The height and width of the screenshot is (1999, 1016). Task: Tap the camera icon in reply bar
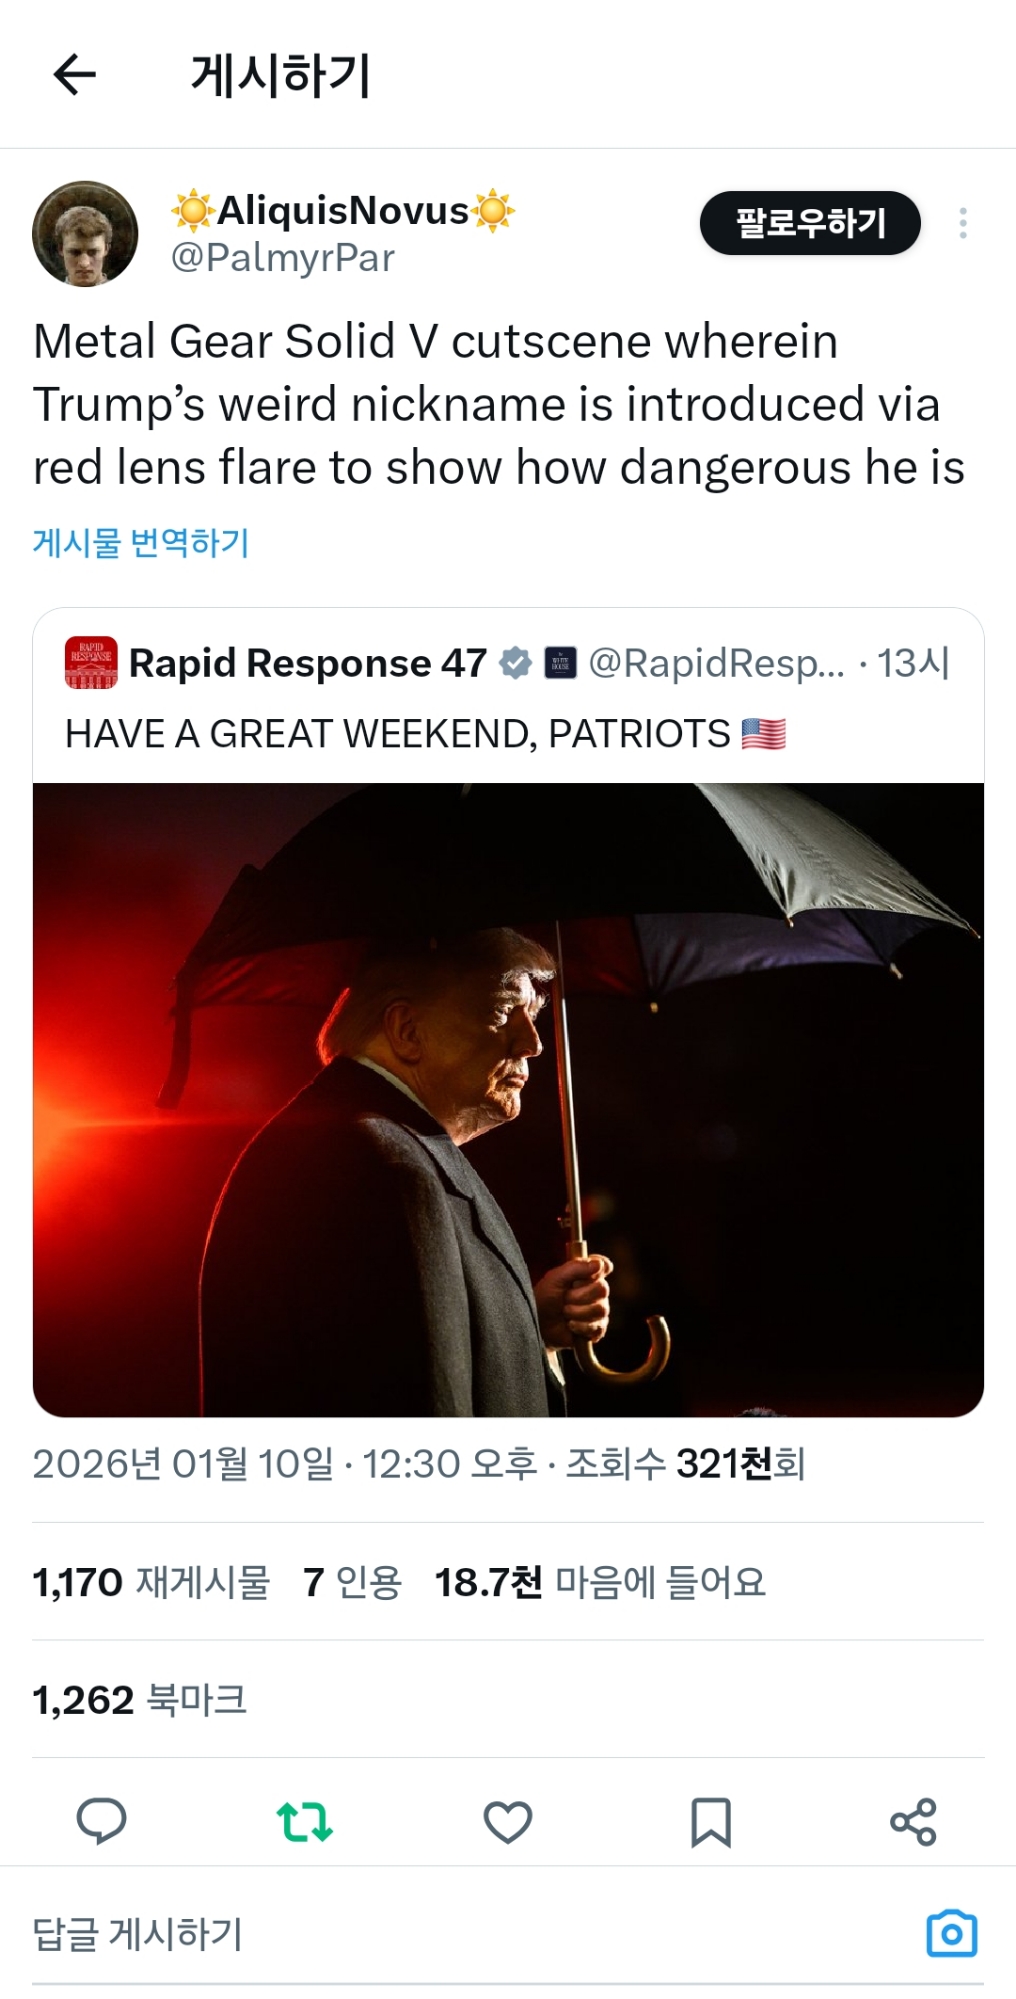pyautogui.click(x=951, y=1933)
